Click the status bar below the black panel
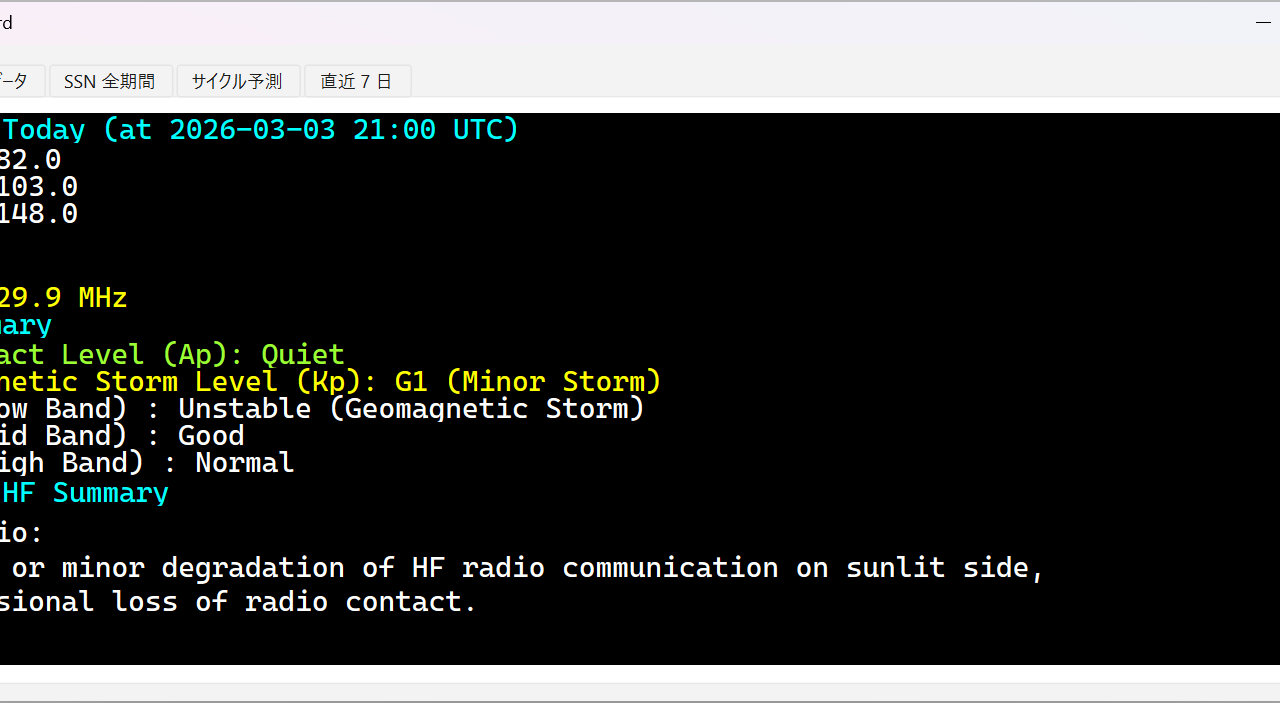This screenshot has height=703, width=1280. (x=640, y=691)
